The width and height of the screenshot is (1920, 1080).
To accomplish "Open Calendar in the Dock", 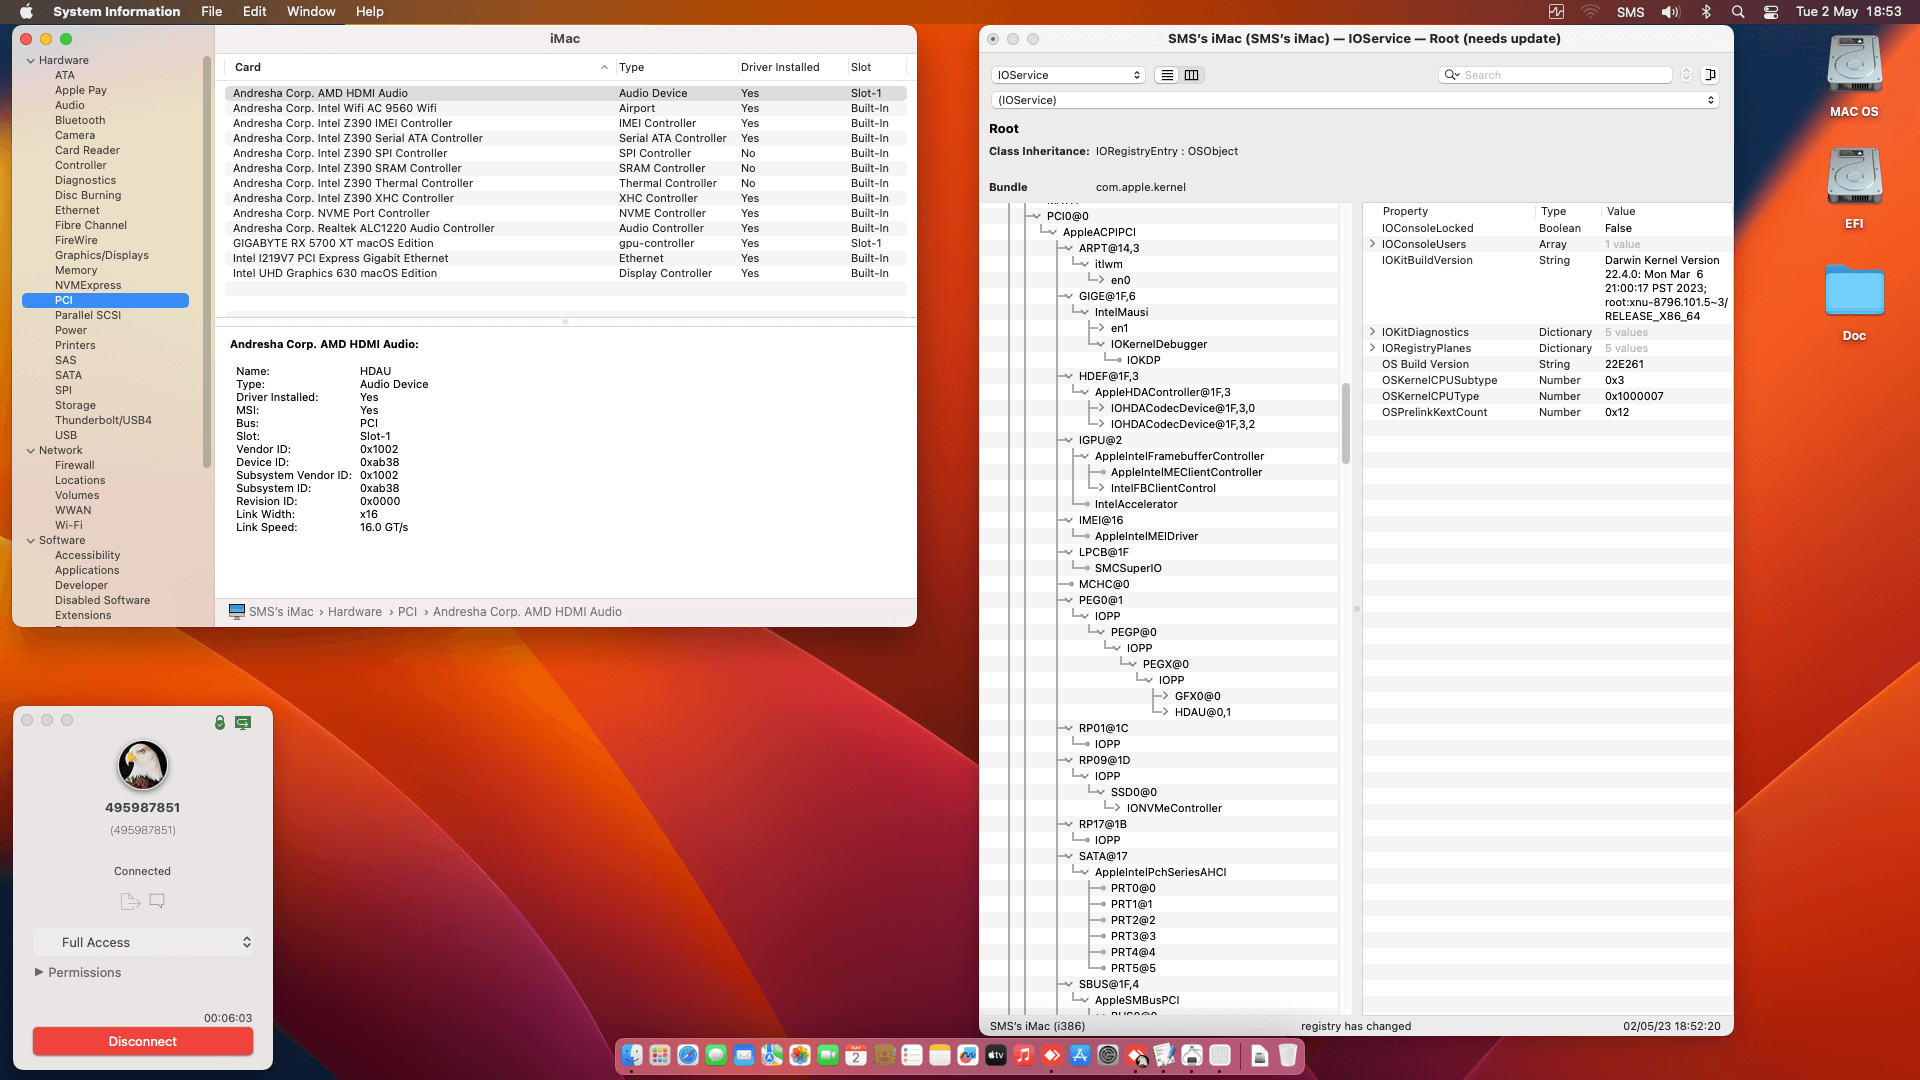I will pos(856,1055).
